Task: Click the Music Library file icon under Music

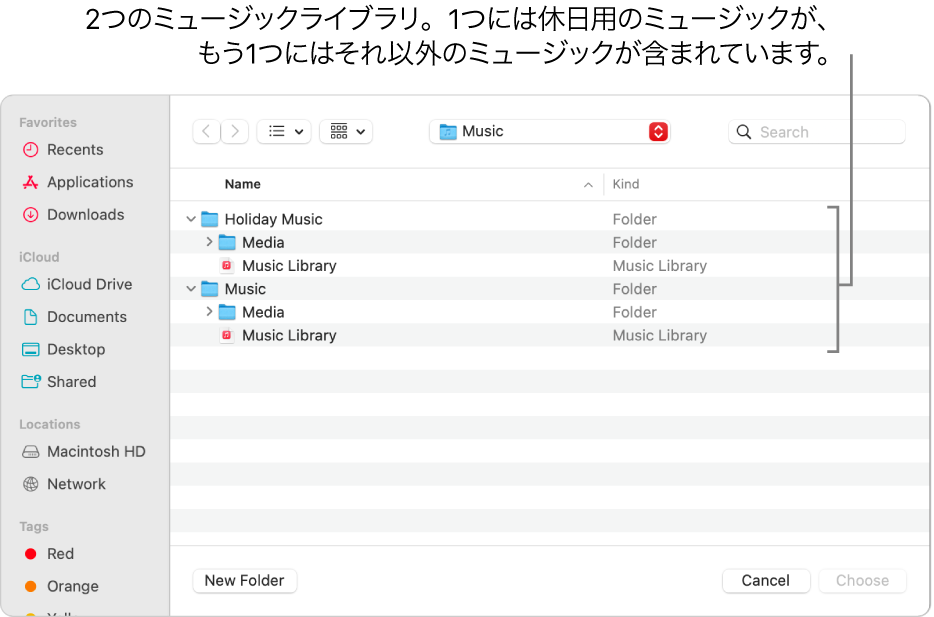Action: (x=226, y=335)
